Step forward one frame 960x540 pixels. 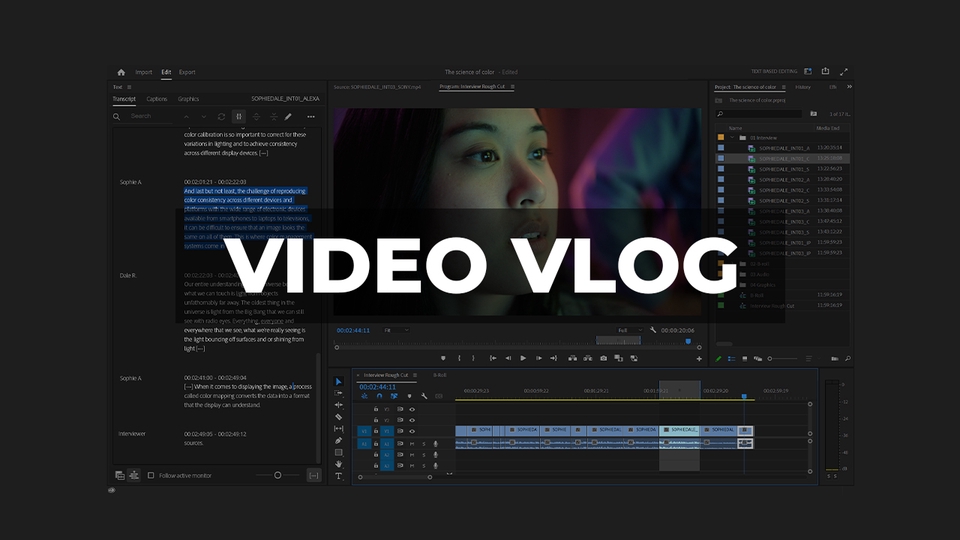pos(539,358)
